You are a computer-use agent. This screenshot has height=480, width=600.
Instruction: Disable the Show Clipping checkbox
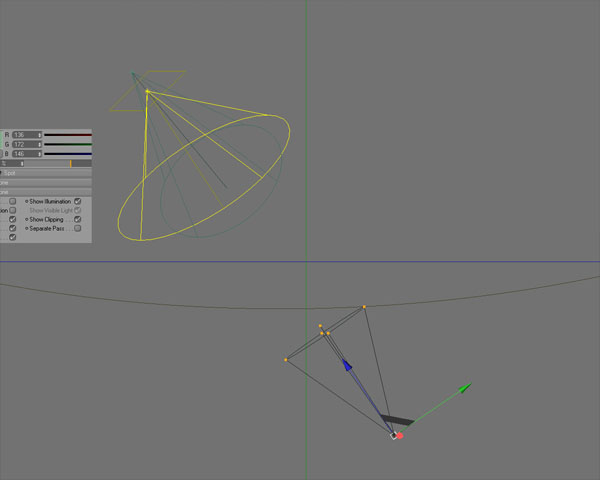click(x=78, y=219)
